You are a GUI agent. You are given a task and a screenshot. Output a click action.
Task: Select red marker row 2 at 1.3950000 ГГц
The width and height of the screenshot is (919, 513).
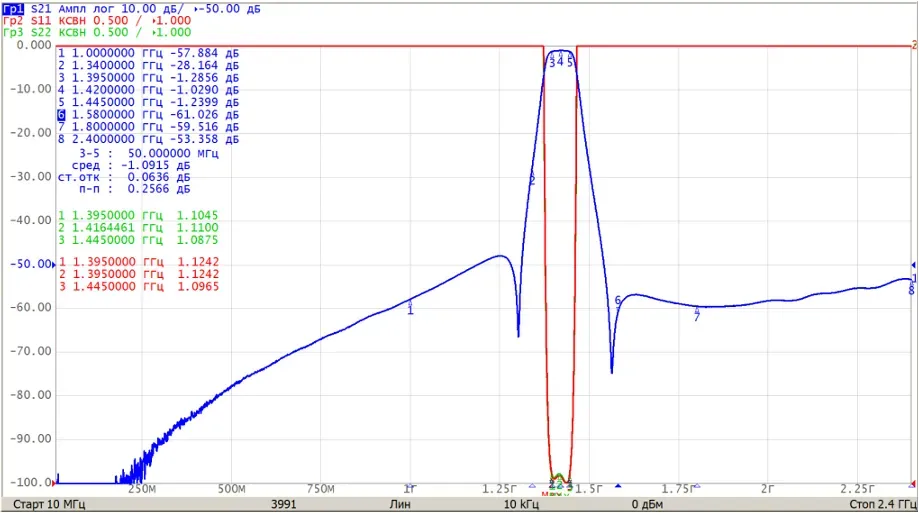click(138, 274)
